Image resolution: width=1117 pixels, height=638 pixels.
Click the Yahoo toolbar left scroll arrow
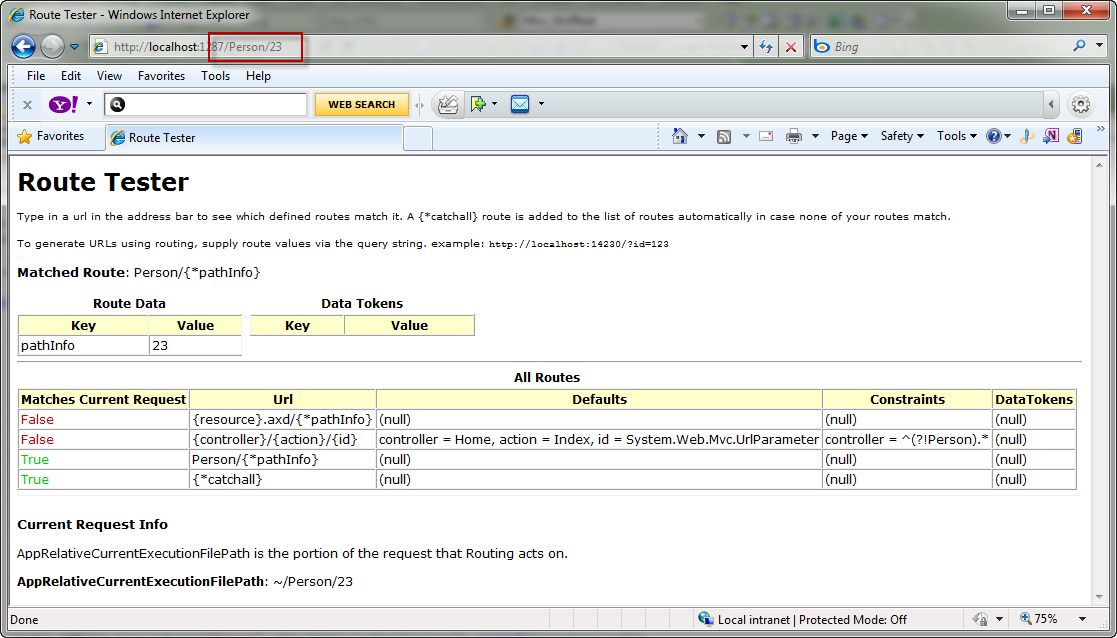pos(1051,105)
